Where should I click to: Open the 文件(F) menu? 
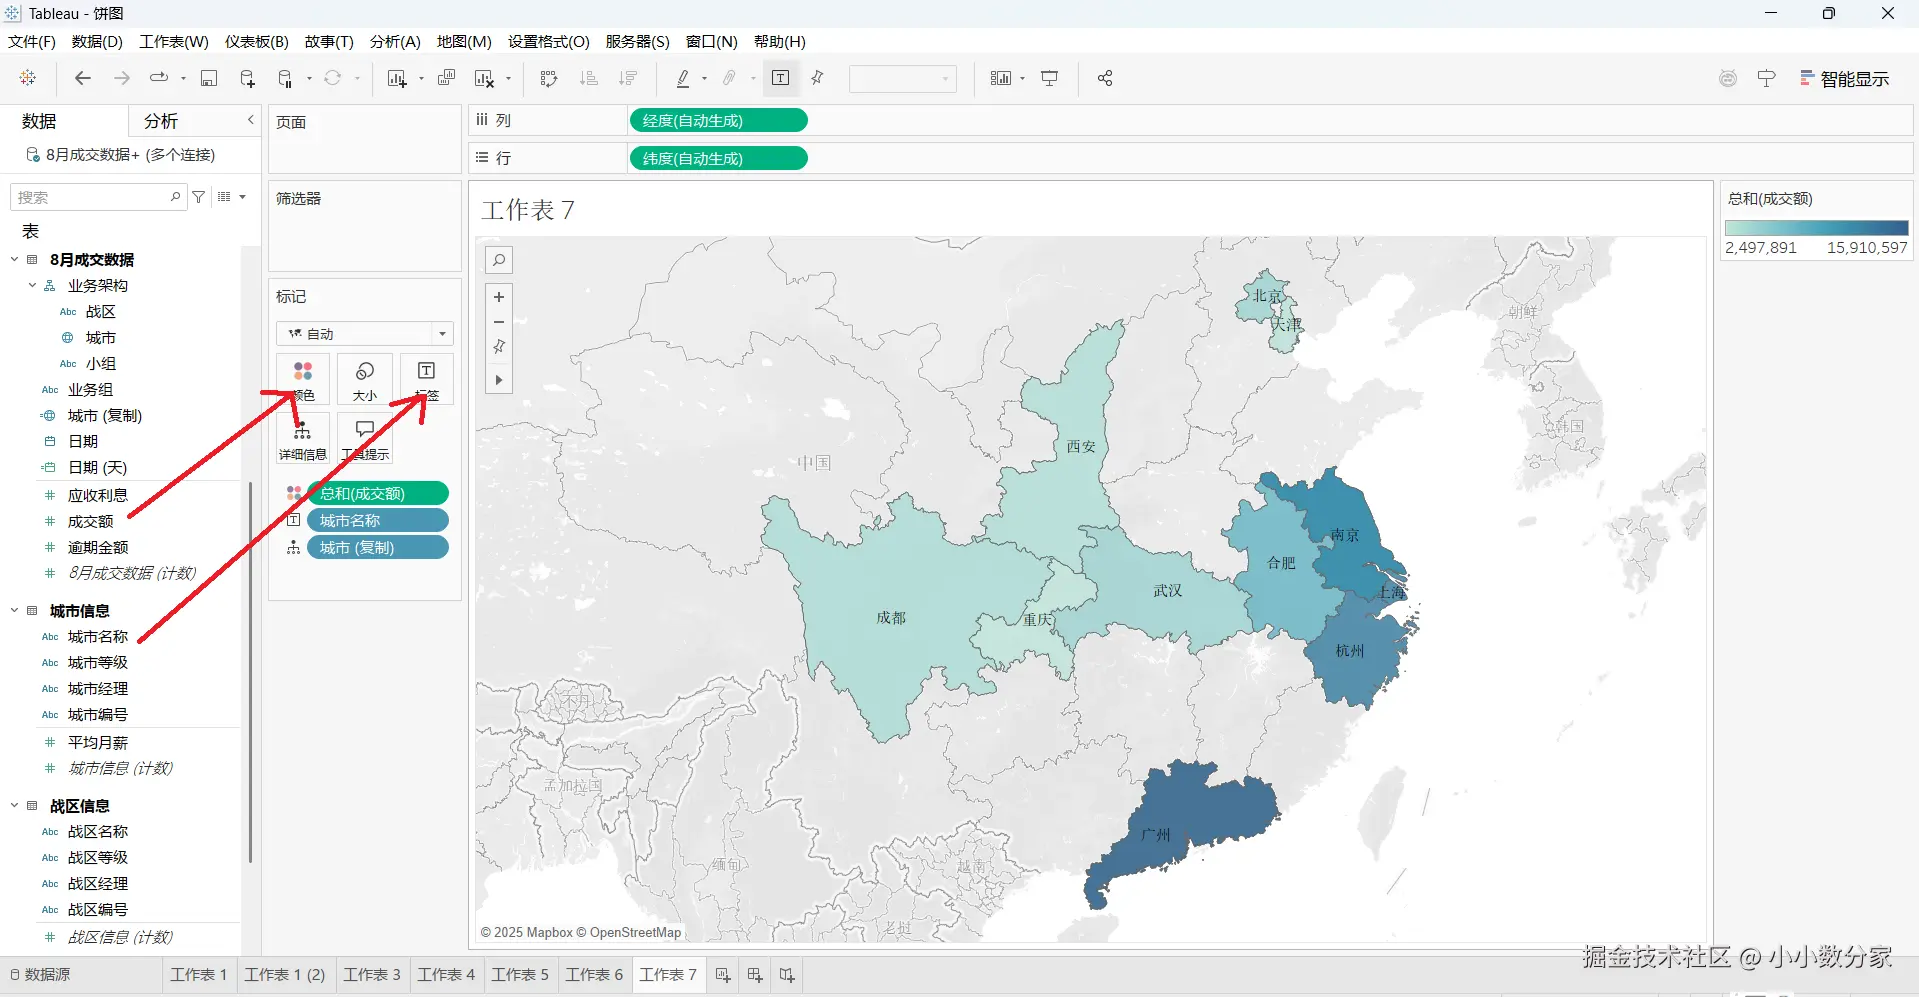coord(32,41)
